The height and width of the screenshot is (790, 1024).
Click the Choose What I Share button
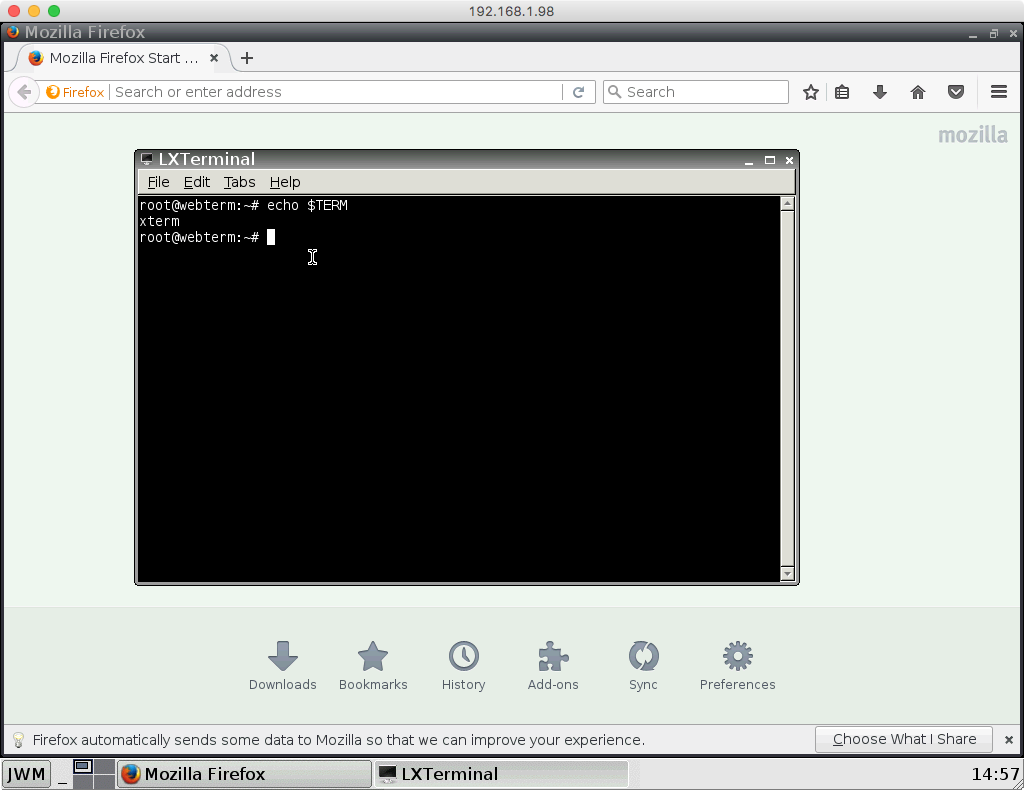click(x=903, y=739)
